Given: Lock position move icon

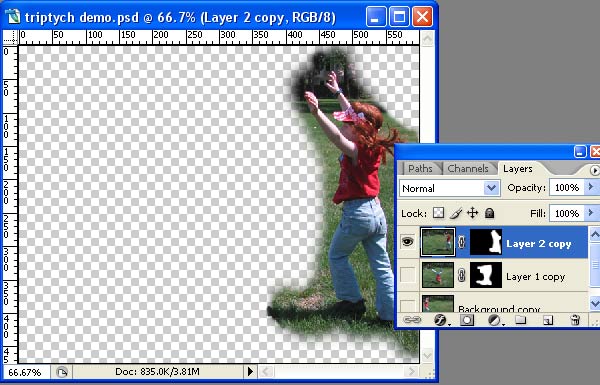Looking at the screenshot, I should [x=473, y=213].
